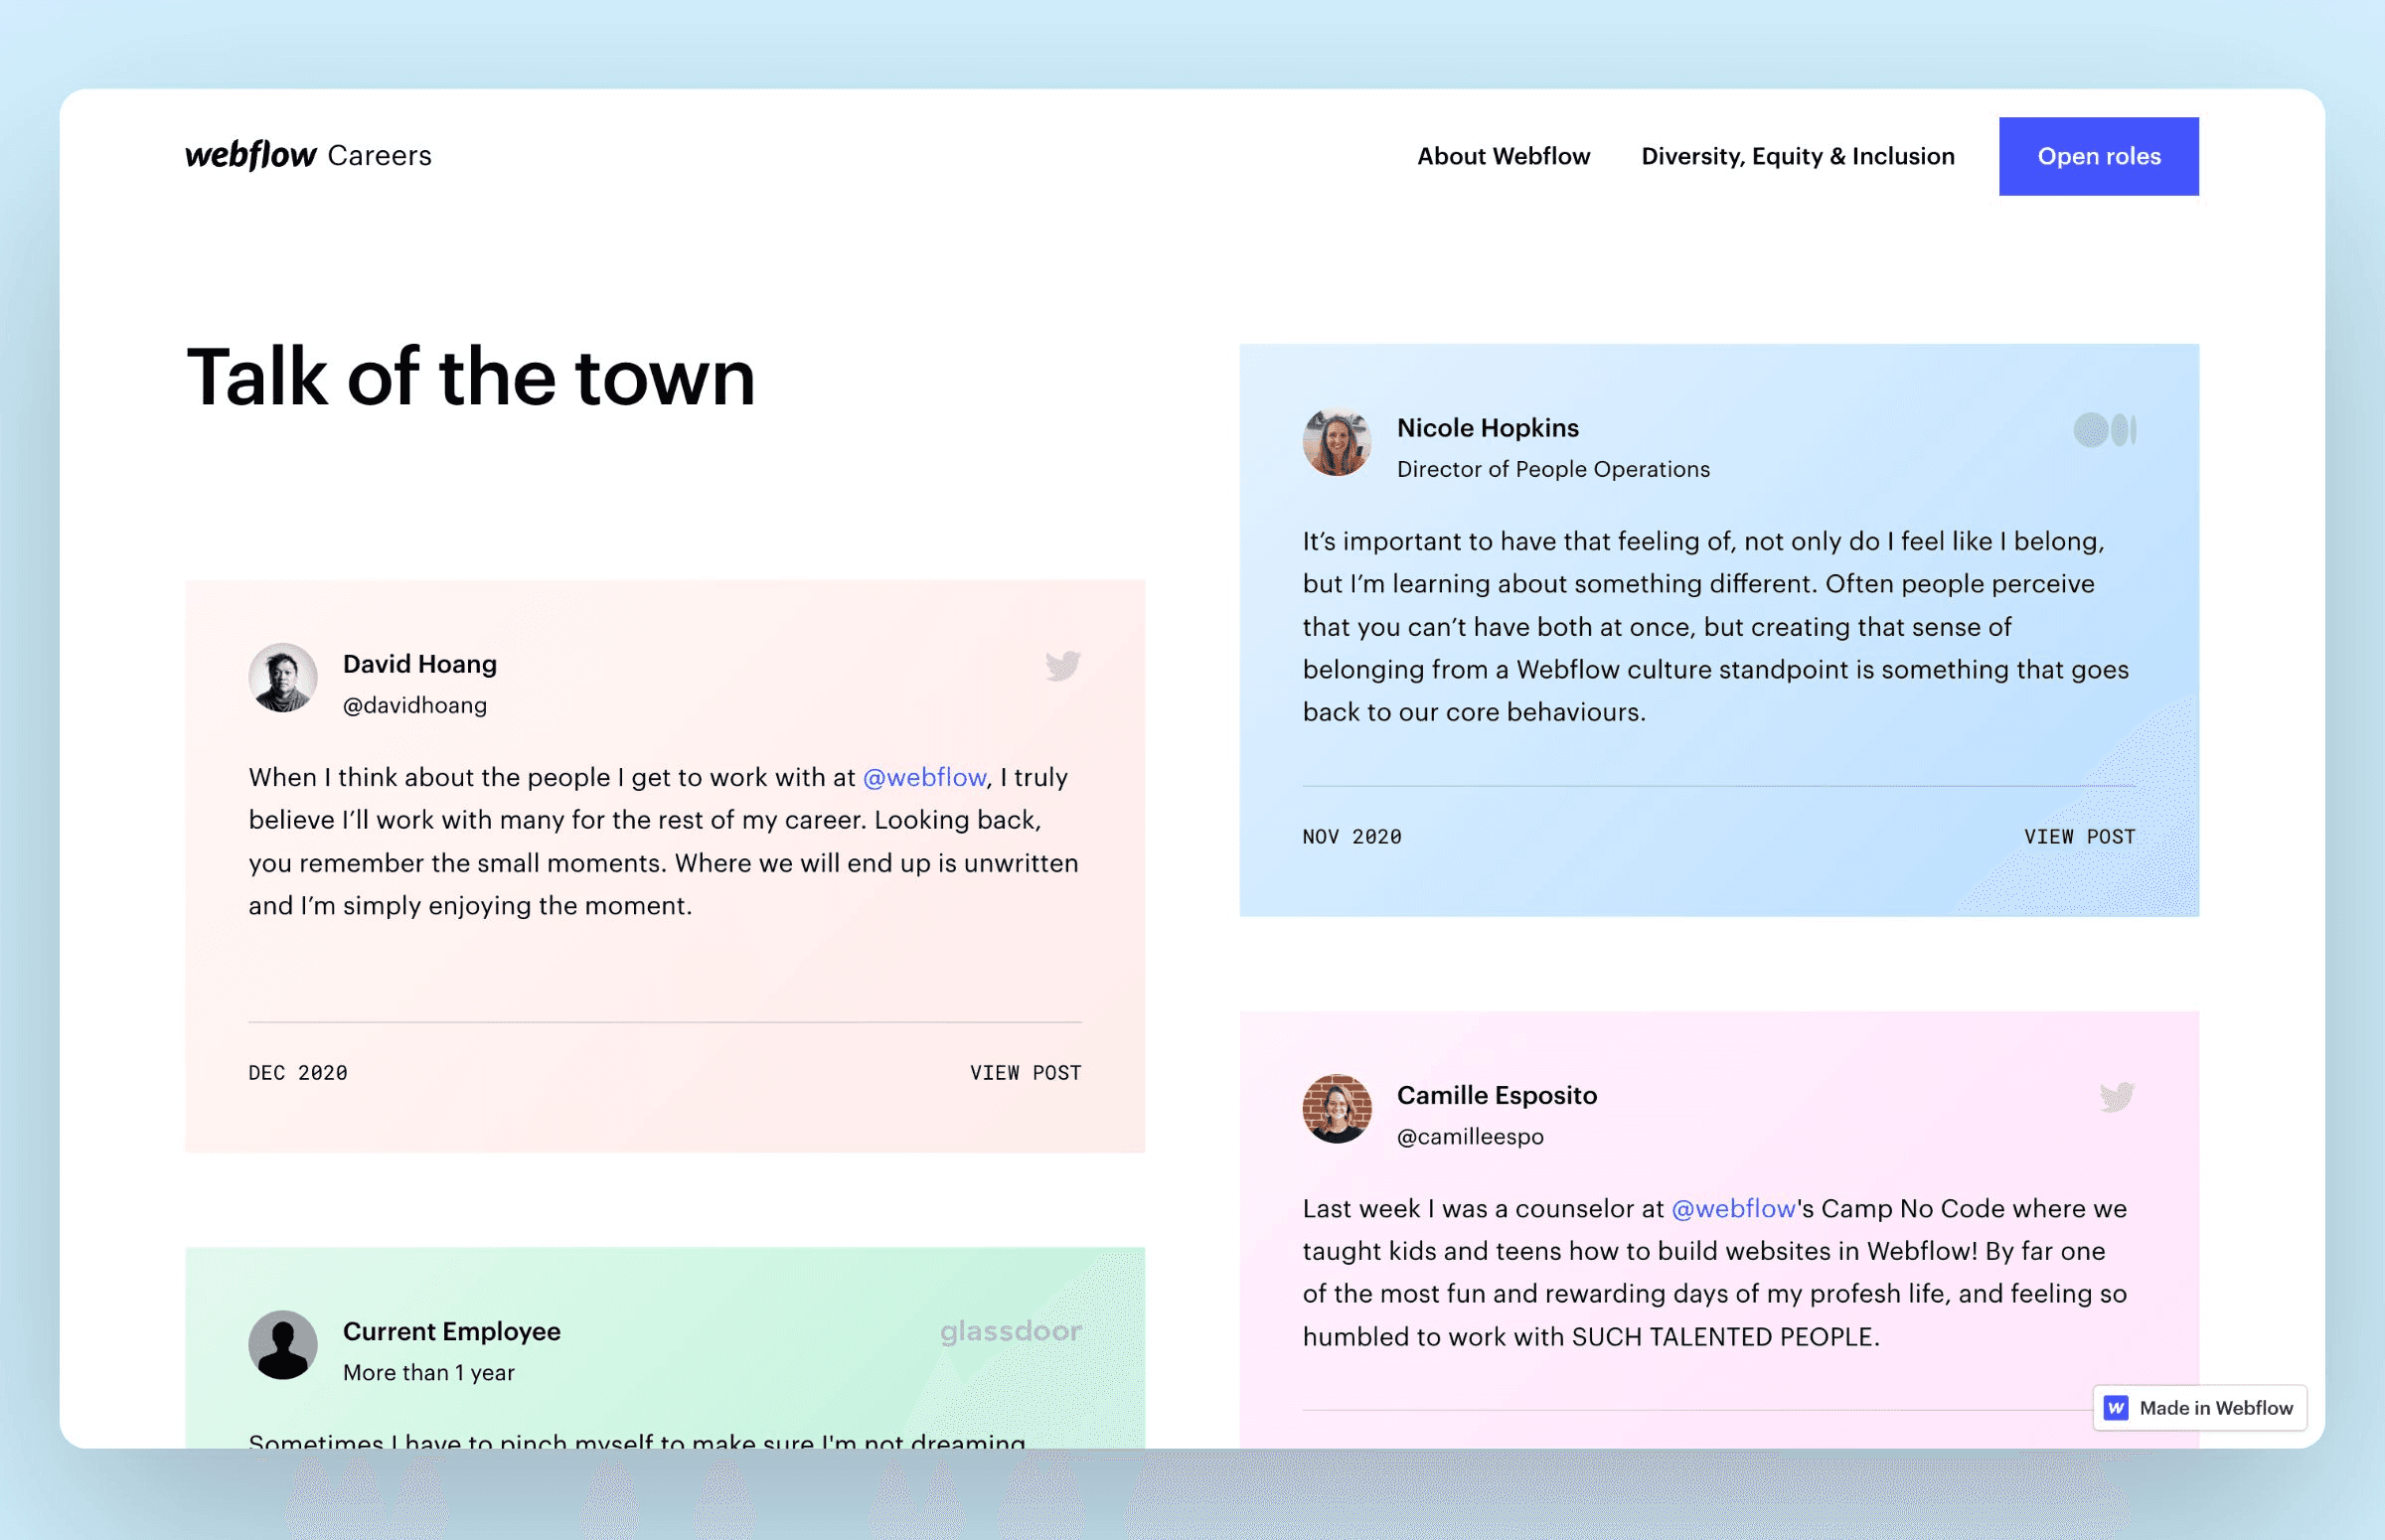This screenshot has height=1540, width=2385.
Task: Click the anonymous Current Employee avatar
Action: coord(283,1345)
